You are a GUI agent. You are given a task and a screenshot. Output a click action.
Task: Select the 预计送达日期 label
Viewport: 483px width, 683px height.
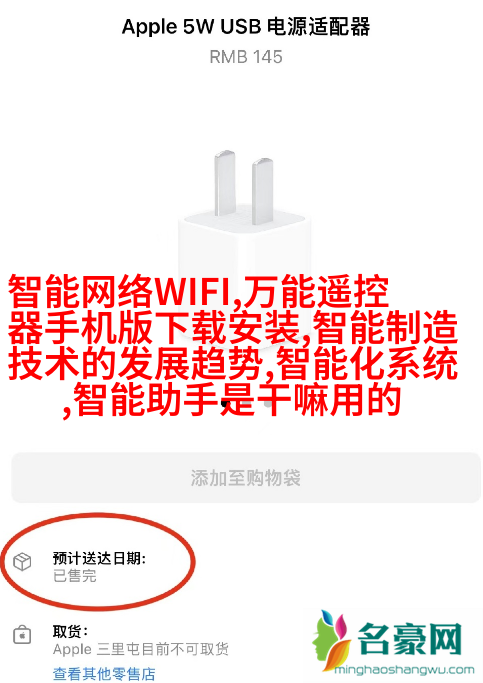click(x=99, y=558)
